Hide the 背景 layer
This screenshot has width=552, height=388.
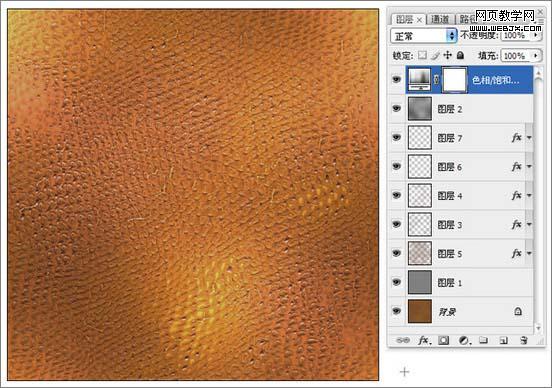pyautogui.click(x=397, y=311)
